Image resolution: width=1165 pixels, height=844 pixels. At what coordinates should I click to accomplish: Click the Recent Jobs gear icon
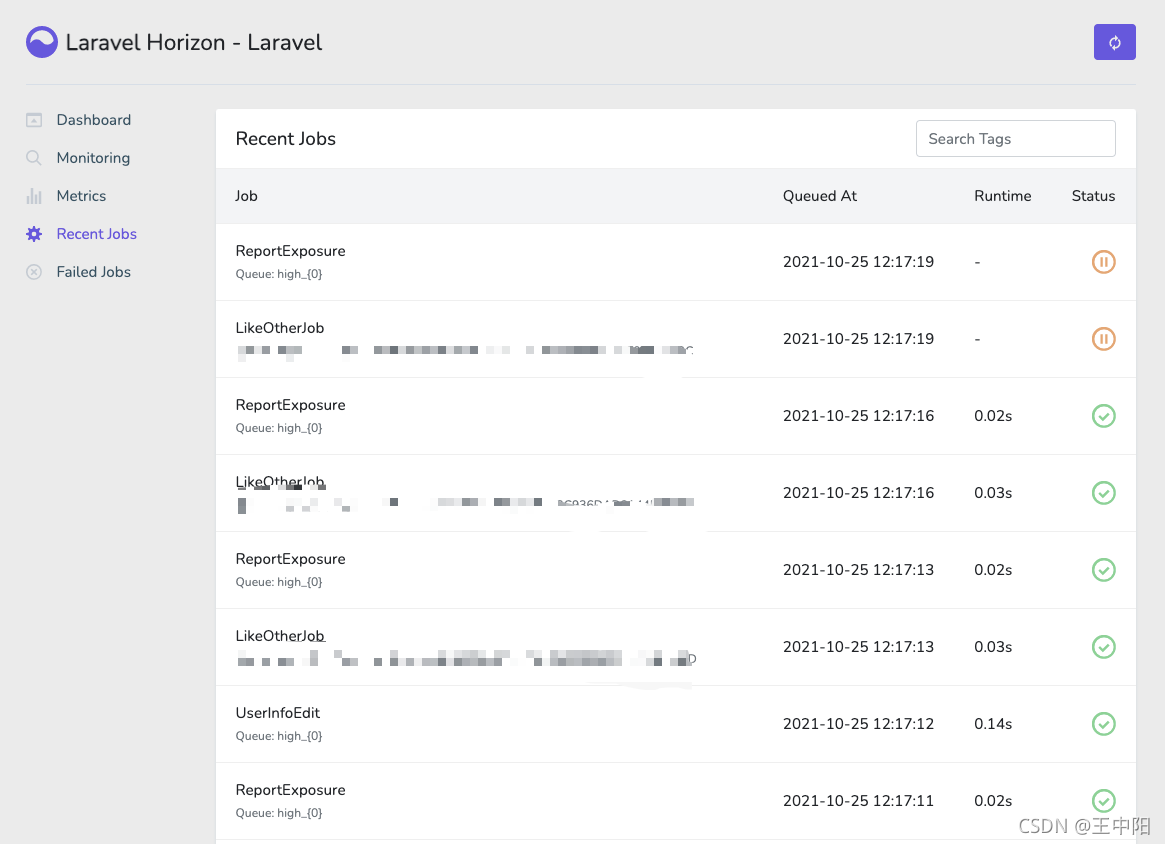[x=34, y=233]
